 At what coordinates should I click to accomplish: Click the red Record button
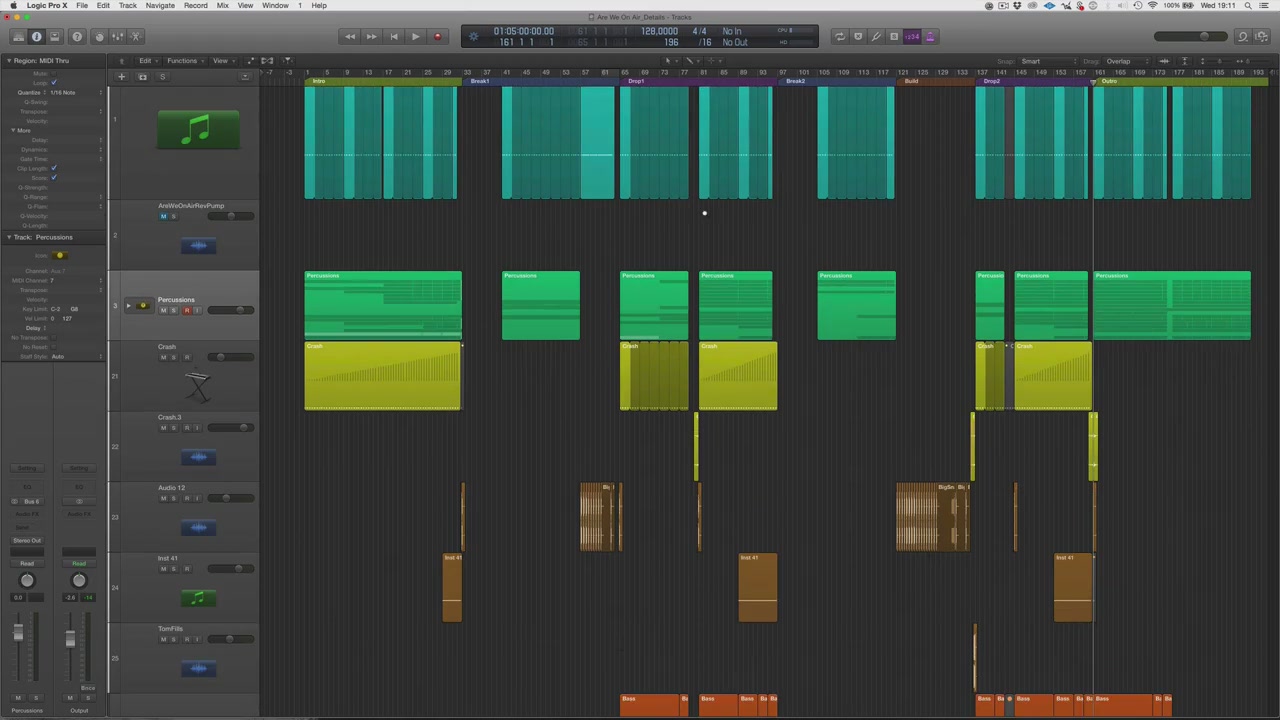pos(437,37)
